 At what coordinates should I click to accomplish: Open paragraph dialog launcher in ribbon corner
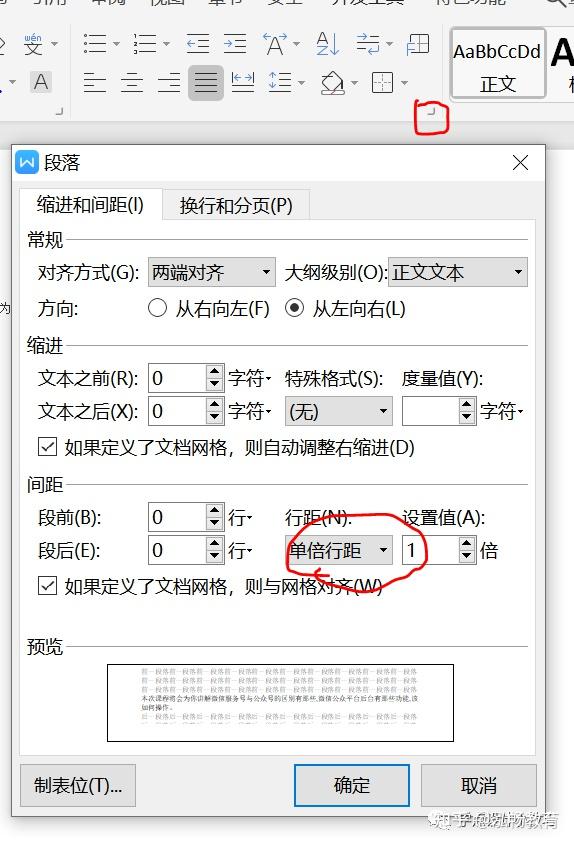point(430,112)
